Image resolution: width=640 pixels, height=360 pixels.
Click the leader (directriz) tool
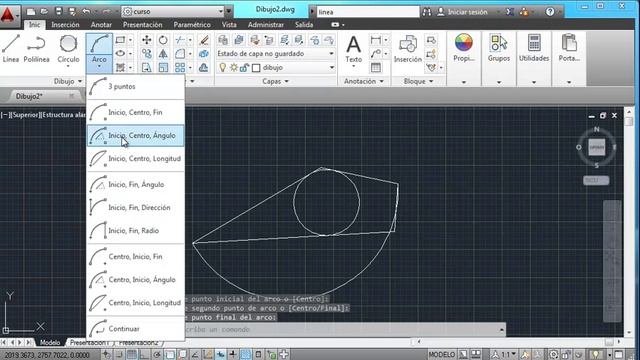tap(376, 53)
